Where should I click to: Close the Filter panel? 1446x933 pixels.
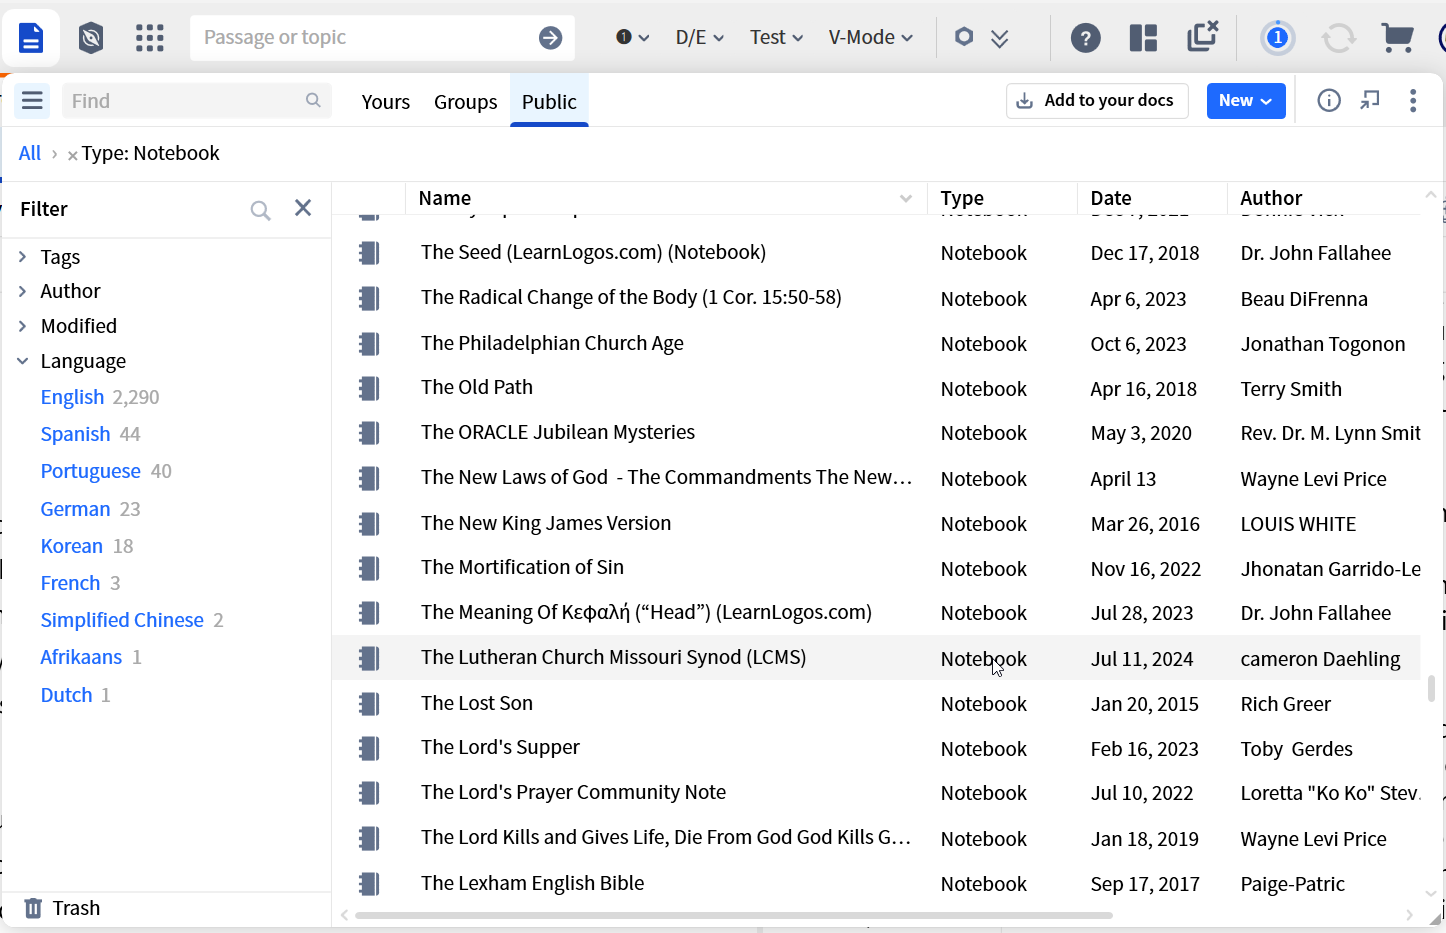(x=303, y=208)
